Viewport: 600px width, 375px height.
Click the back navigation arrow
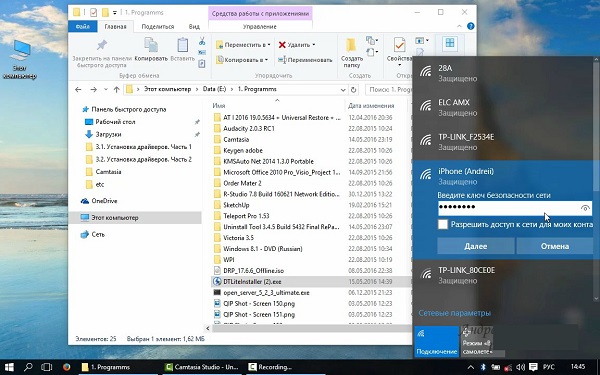coord(78,90)
